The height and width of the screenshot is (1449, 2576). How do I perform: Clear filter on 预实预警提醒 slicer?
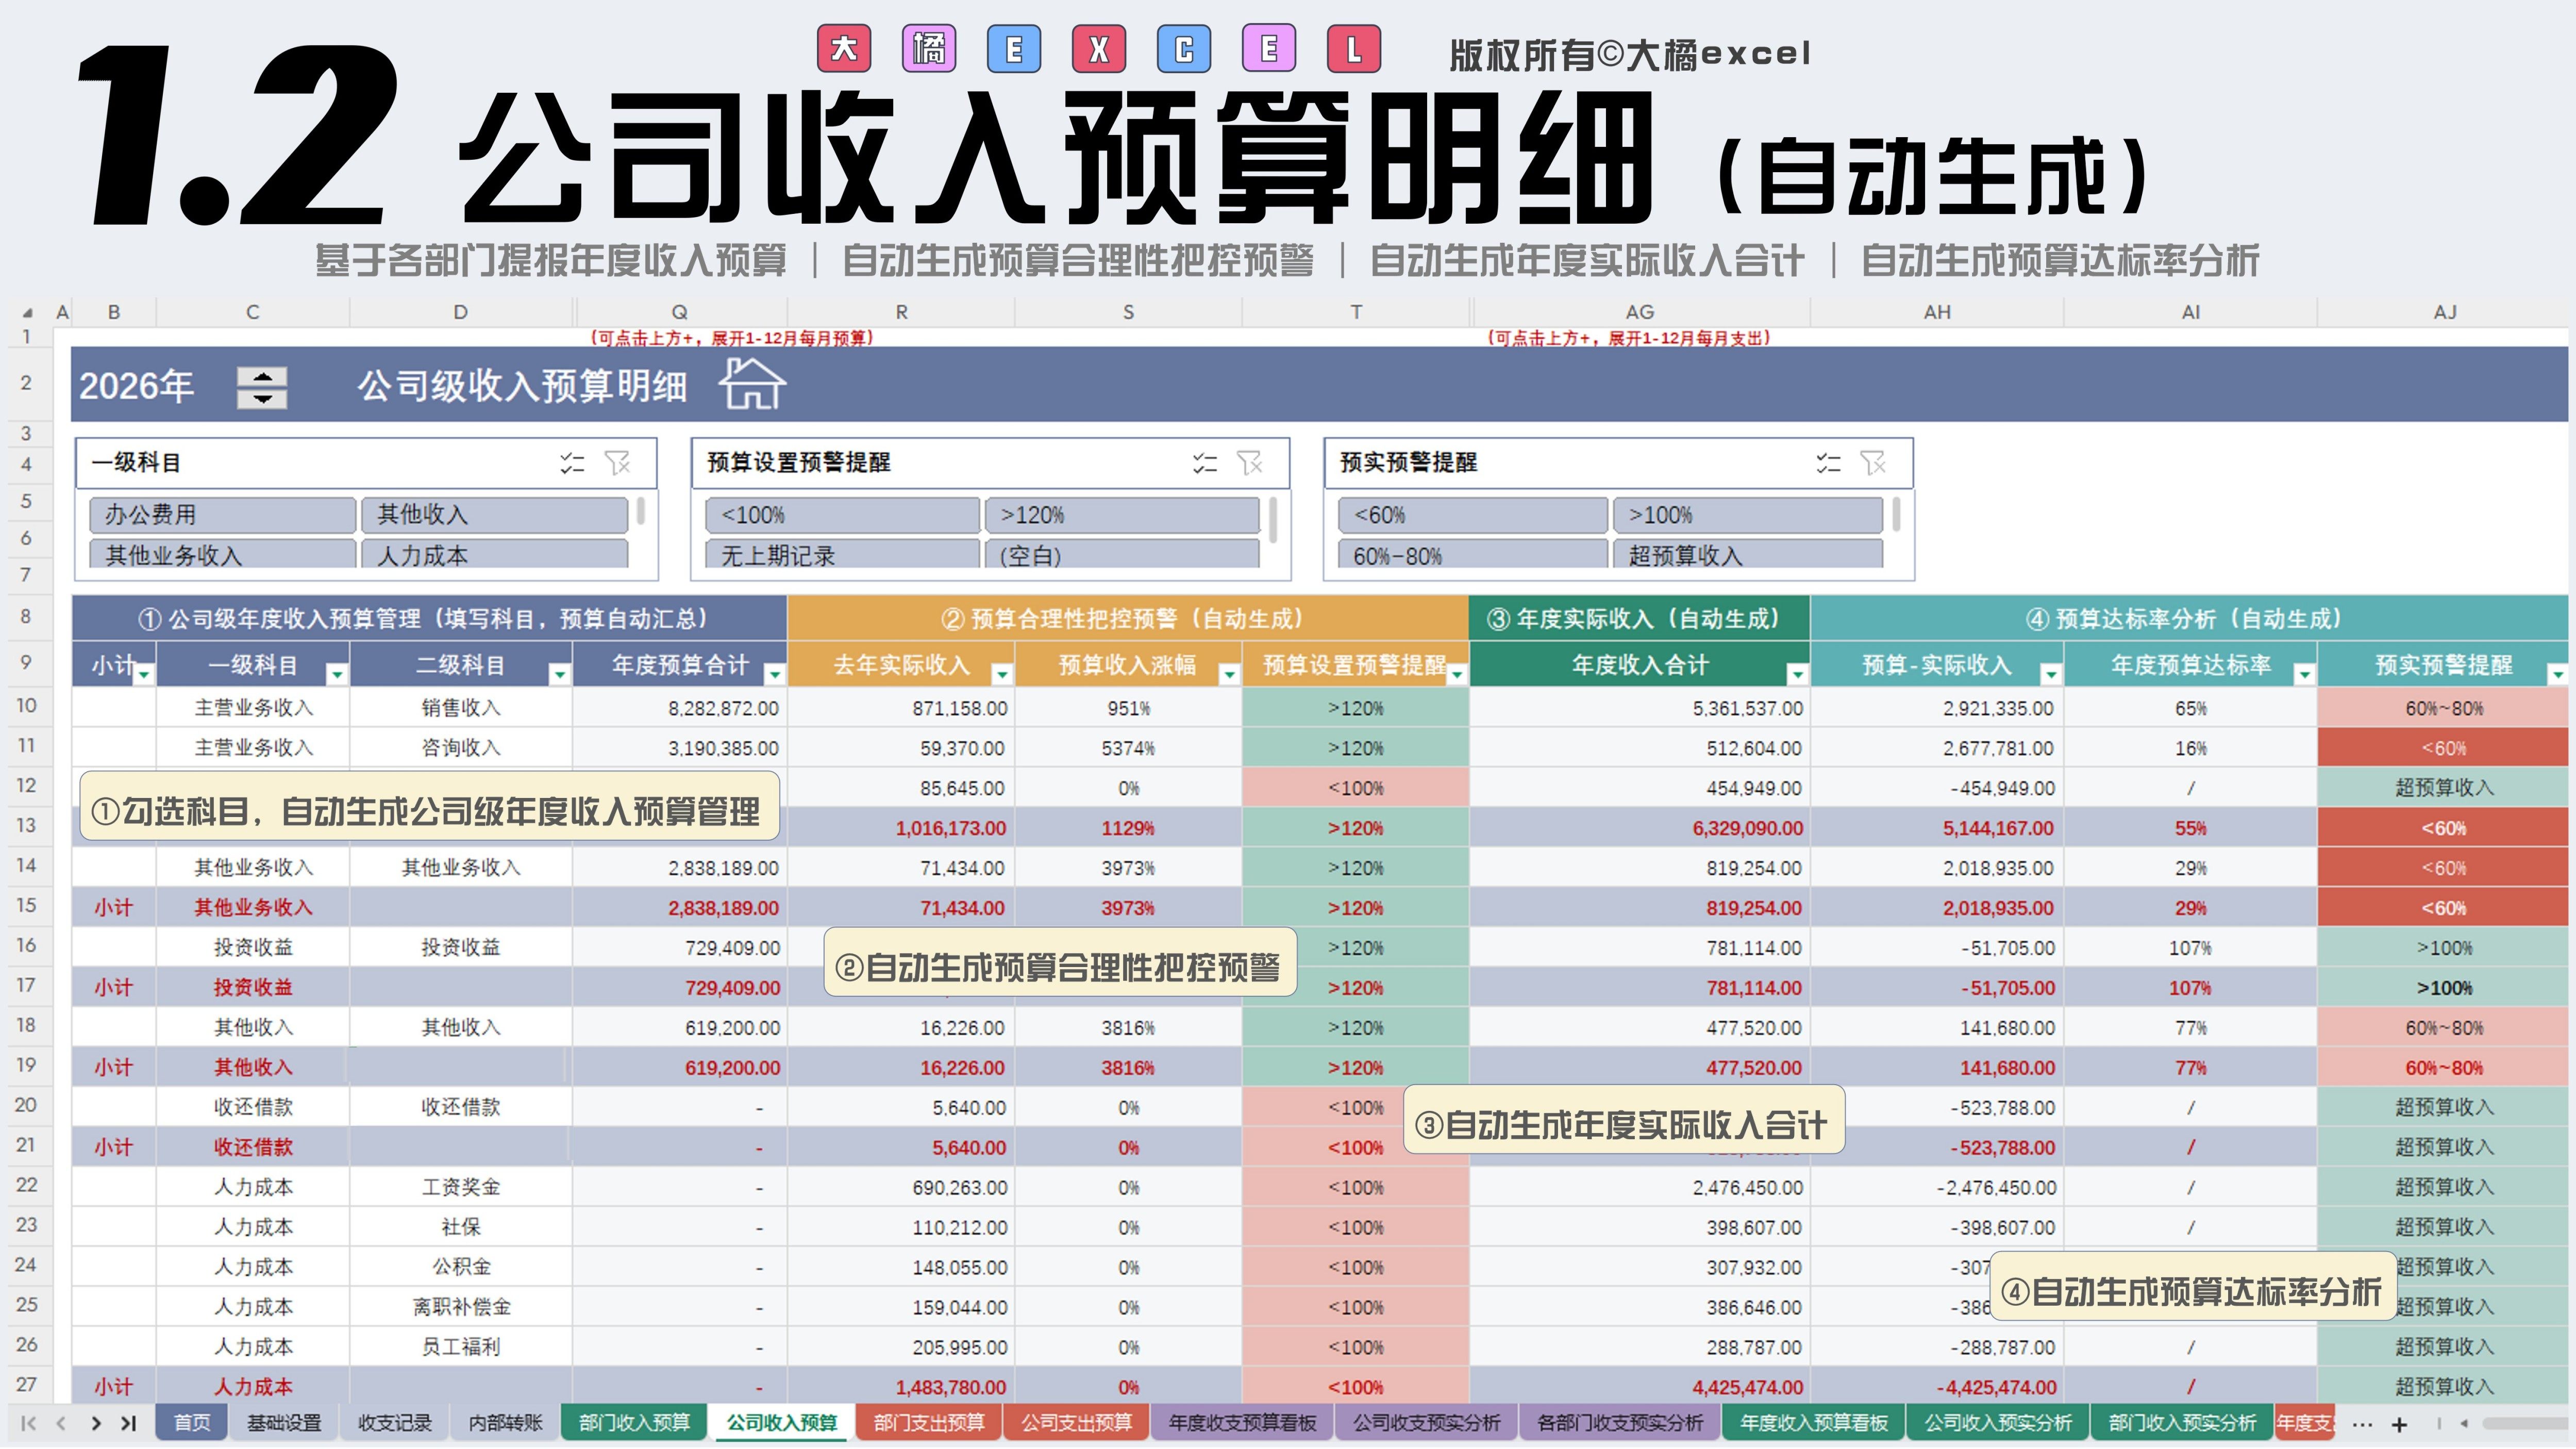(1873, 463)
